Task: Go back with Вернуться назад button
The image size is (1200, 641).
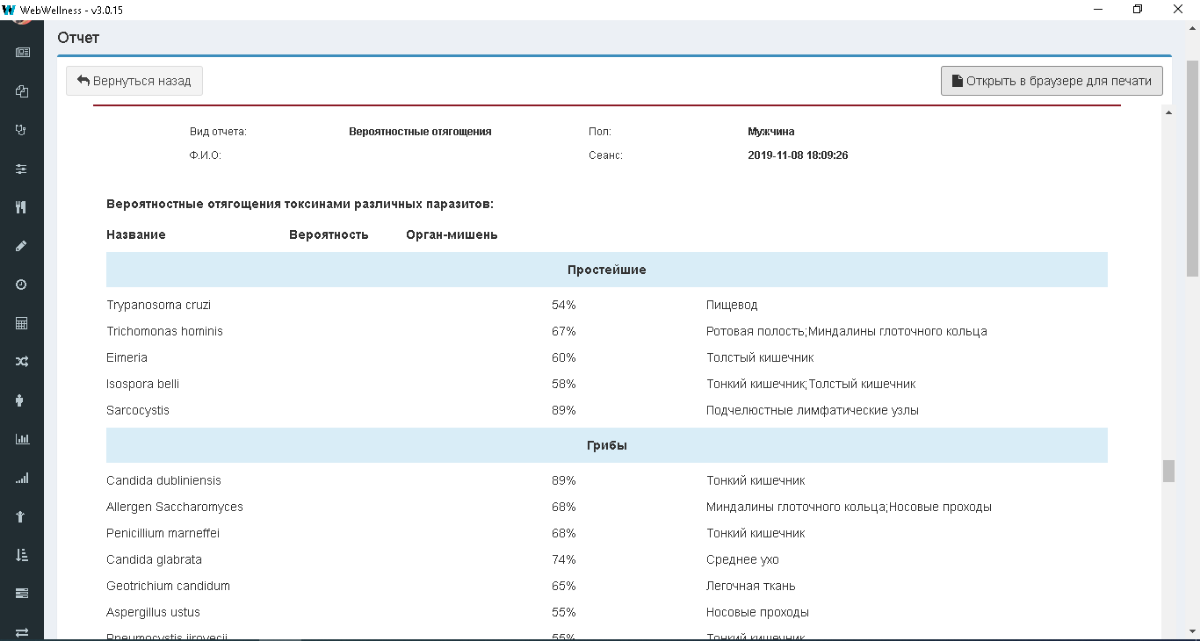Action: pyautogui.click(x=135, y=81)
